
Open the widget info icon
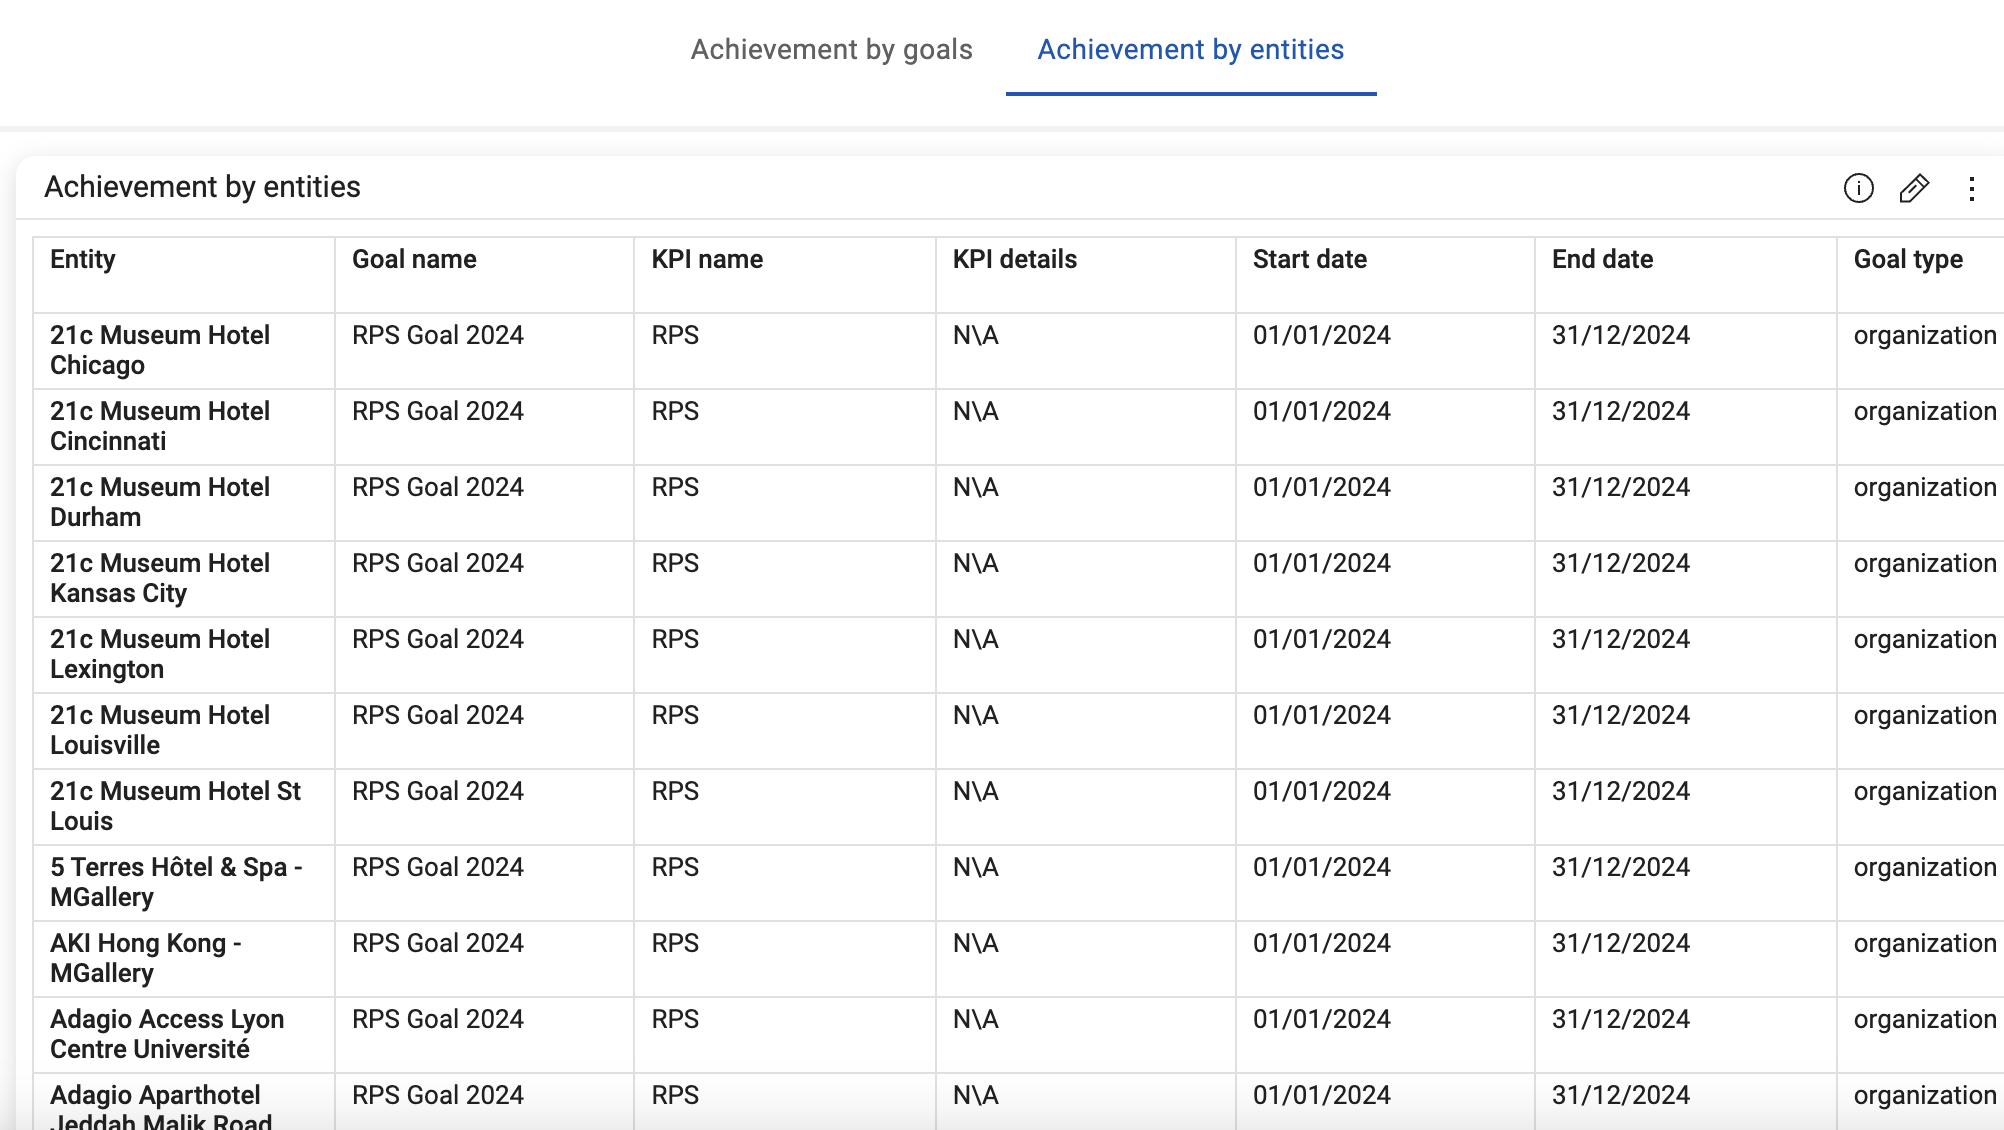(x=1858, y=188)
